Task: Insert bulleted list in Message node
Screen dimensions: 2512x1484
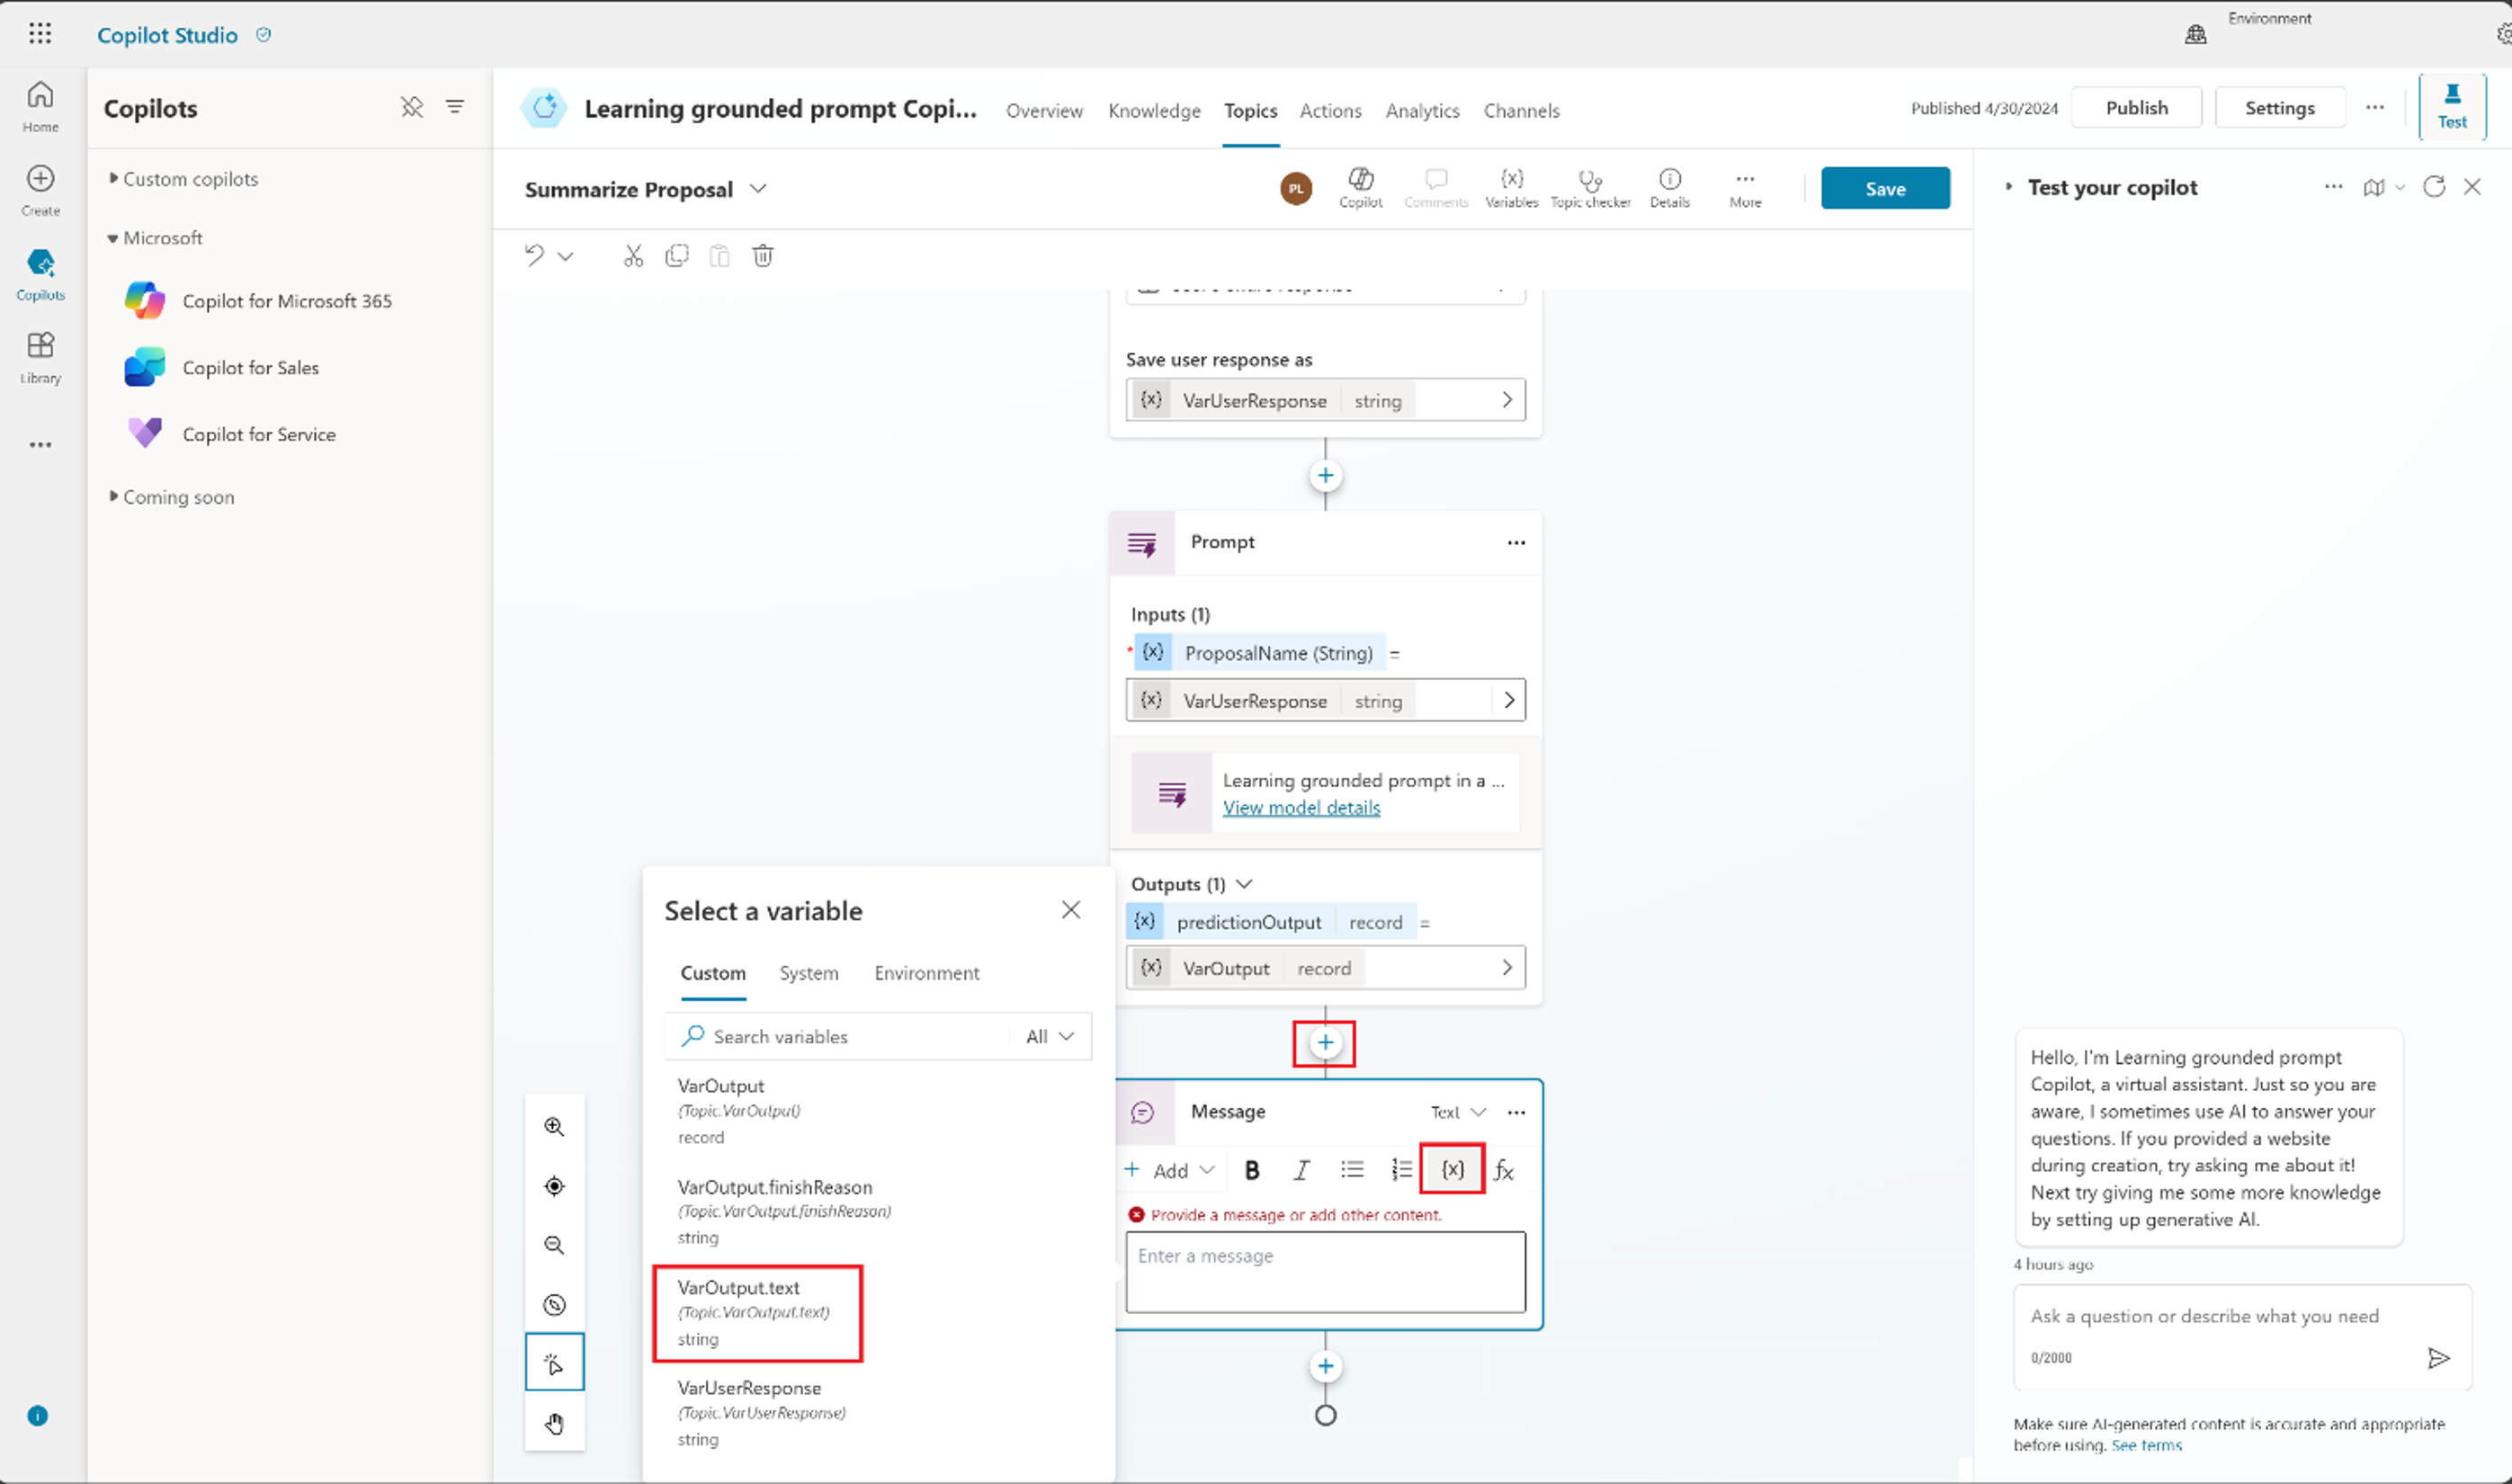Action: (x=1352, y=1170)
